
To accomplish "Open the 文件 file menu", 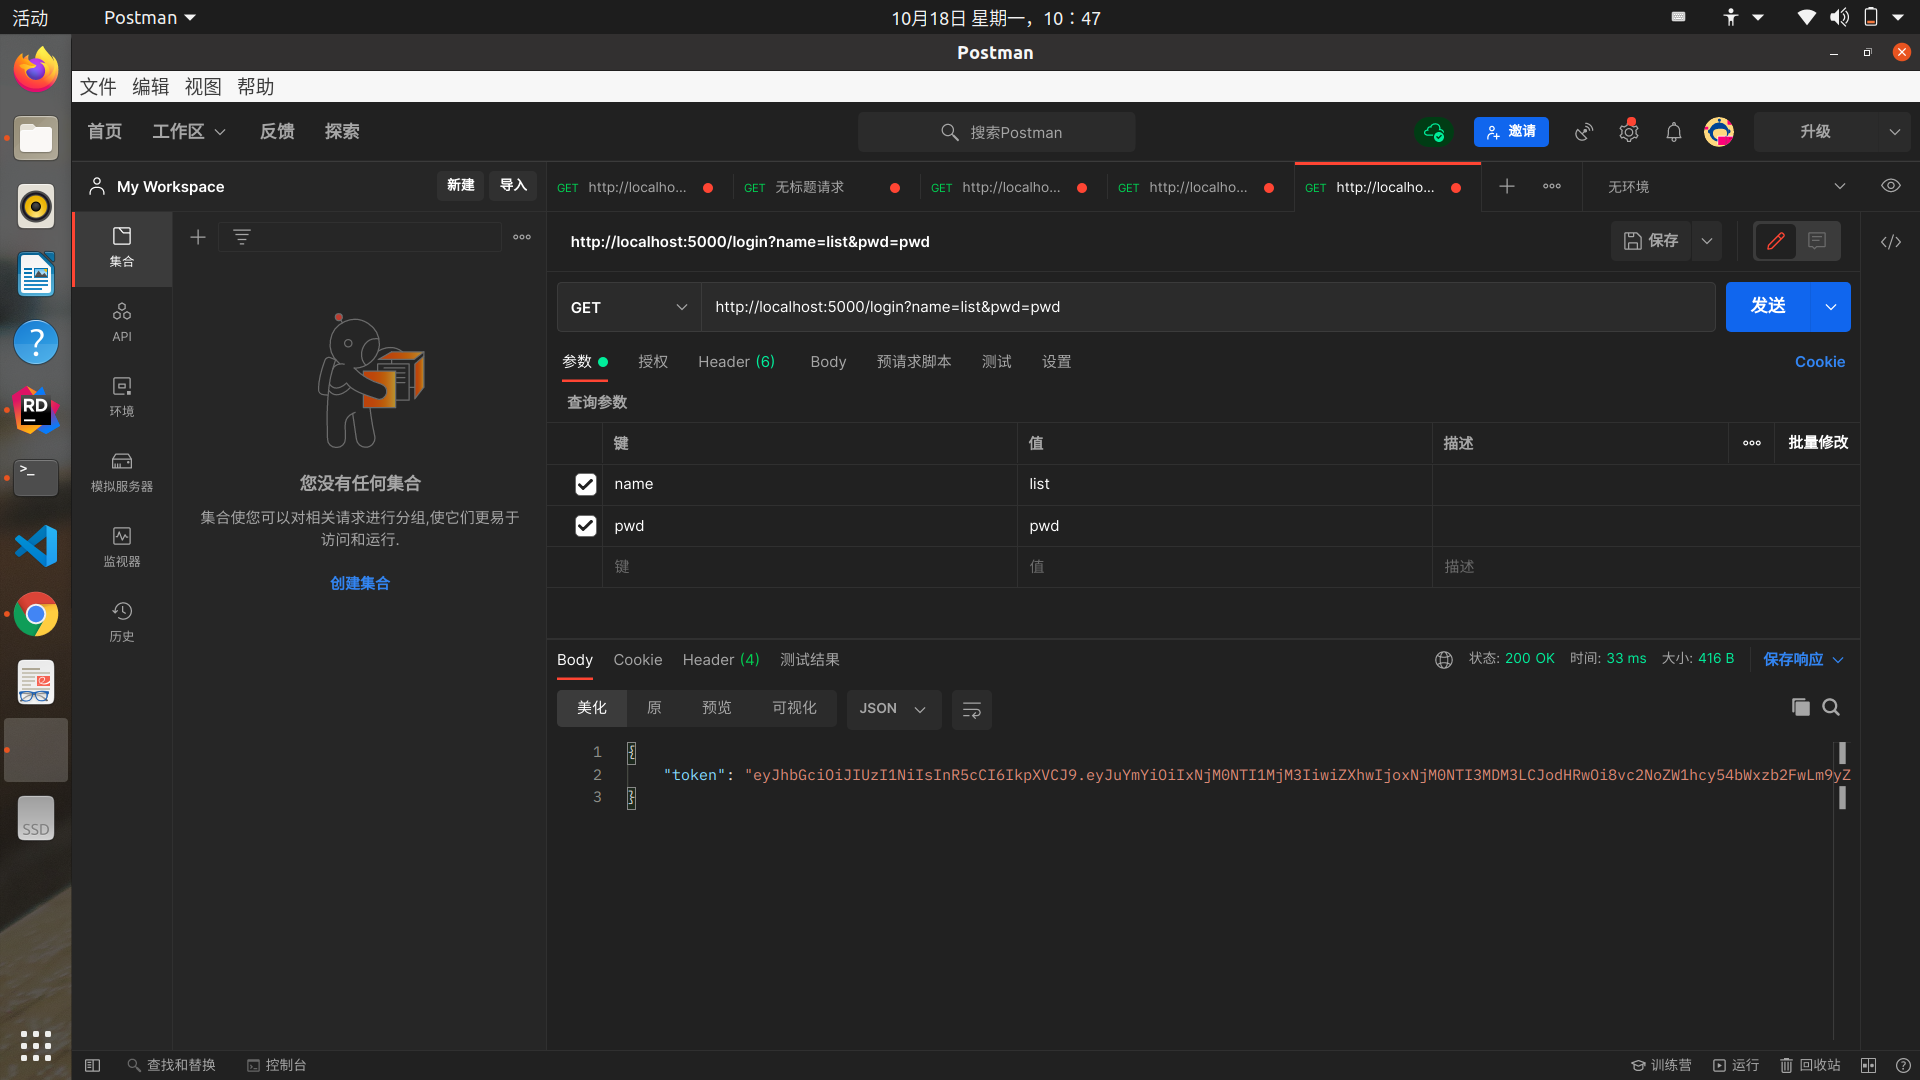I will coord(98,87).
